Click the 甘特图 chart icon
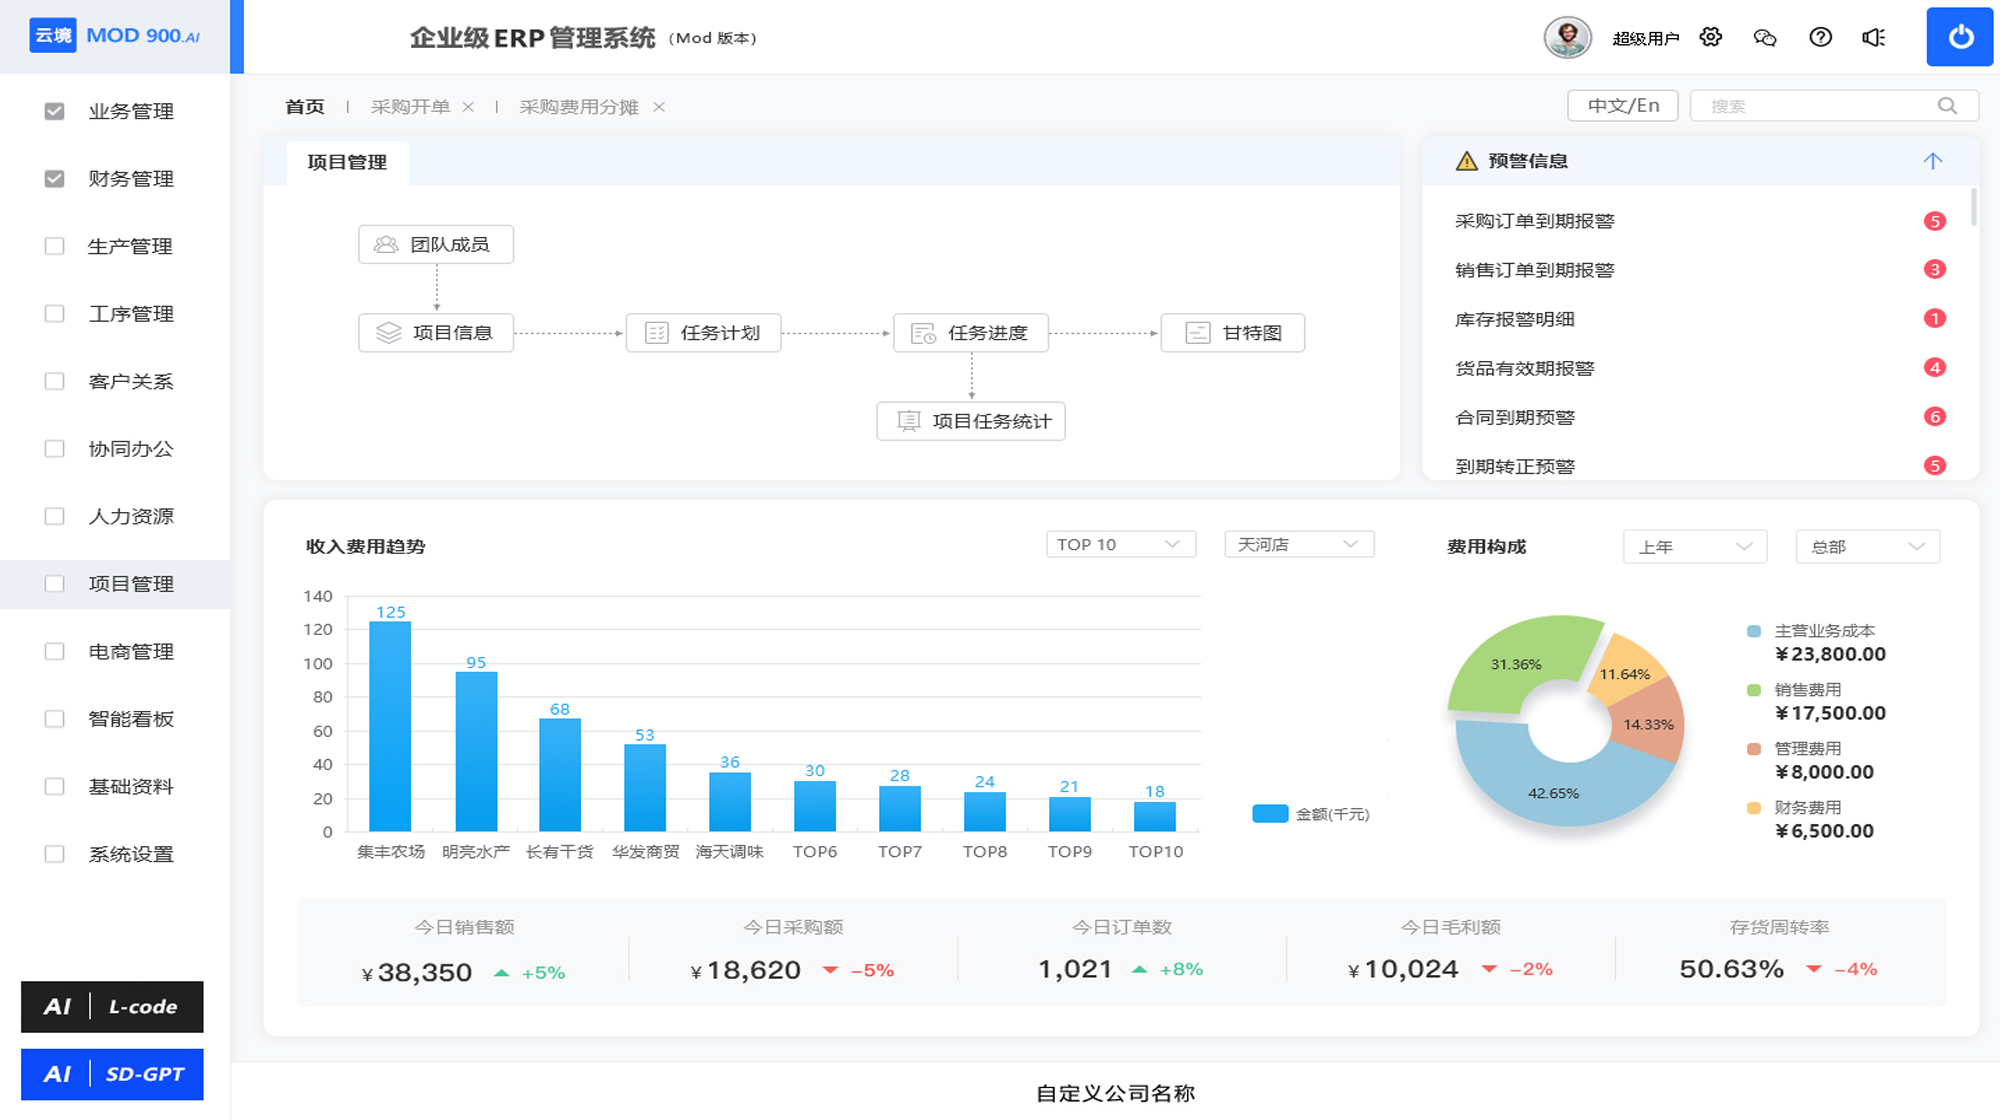Screen dimensions: 2000x1120 (x=1197, y=333)
